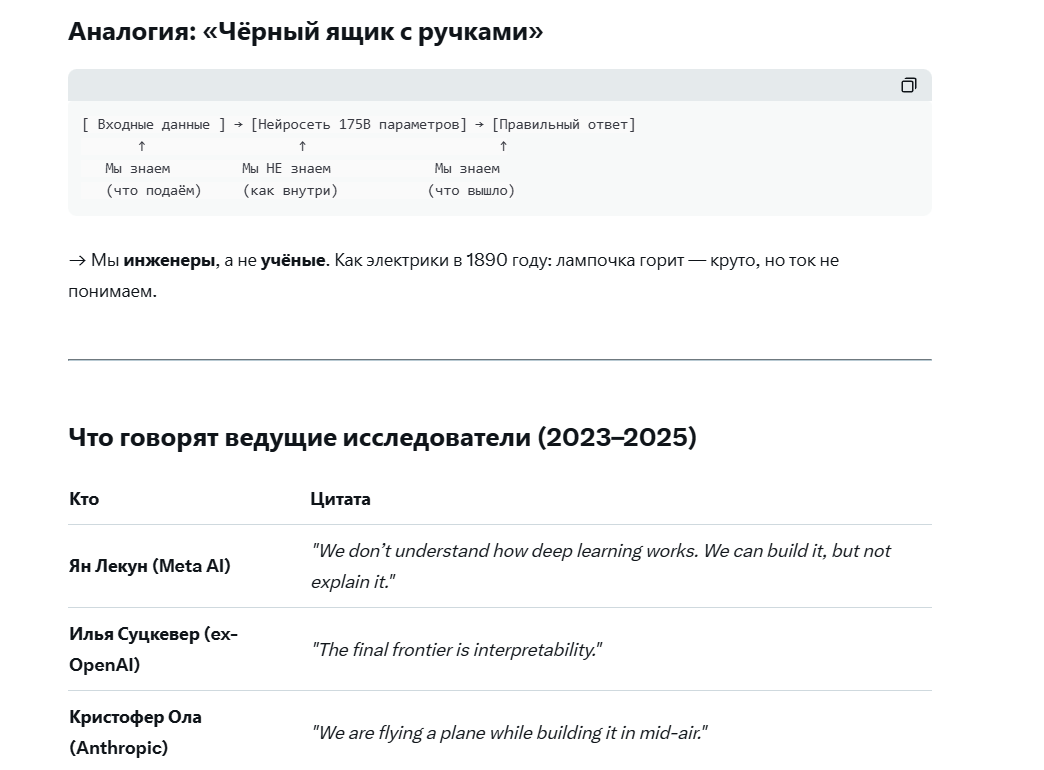Viewport: 1044px width, 770px height.
Task: Select the "Кристофер Ола (Anthropic)" cell
Action: point(135,732)
